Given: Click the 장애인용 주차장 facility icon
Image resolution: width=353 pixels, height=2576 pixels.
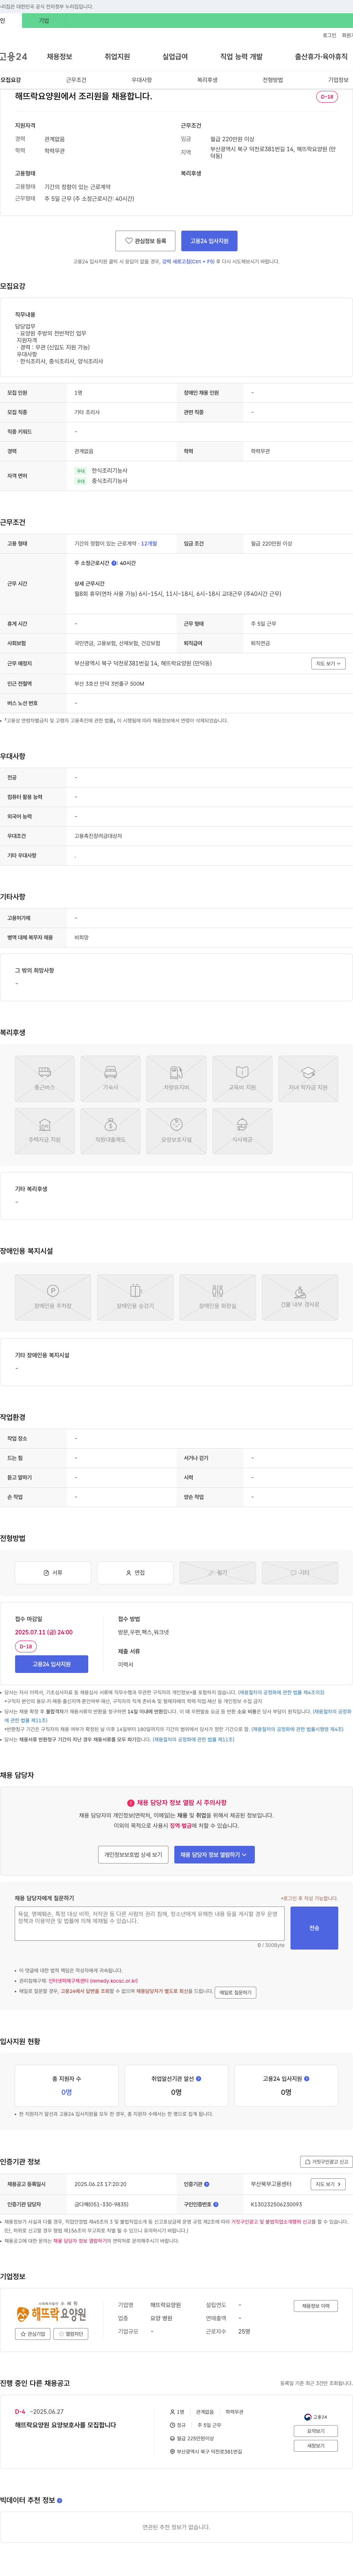Looking at the screenshot, I should tap(53, 1297).
